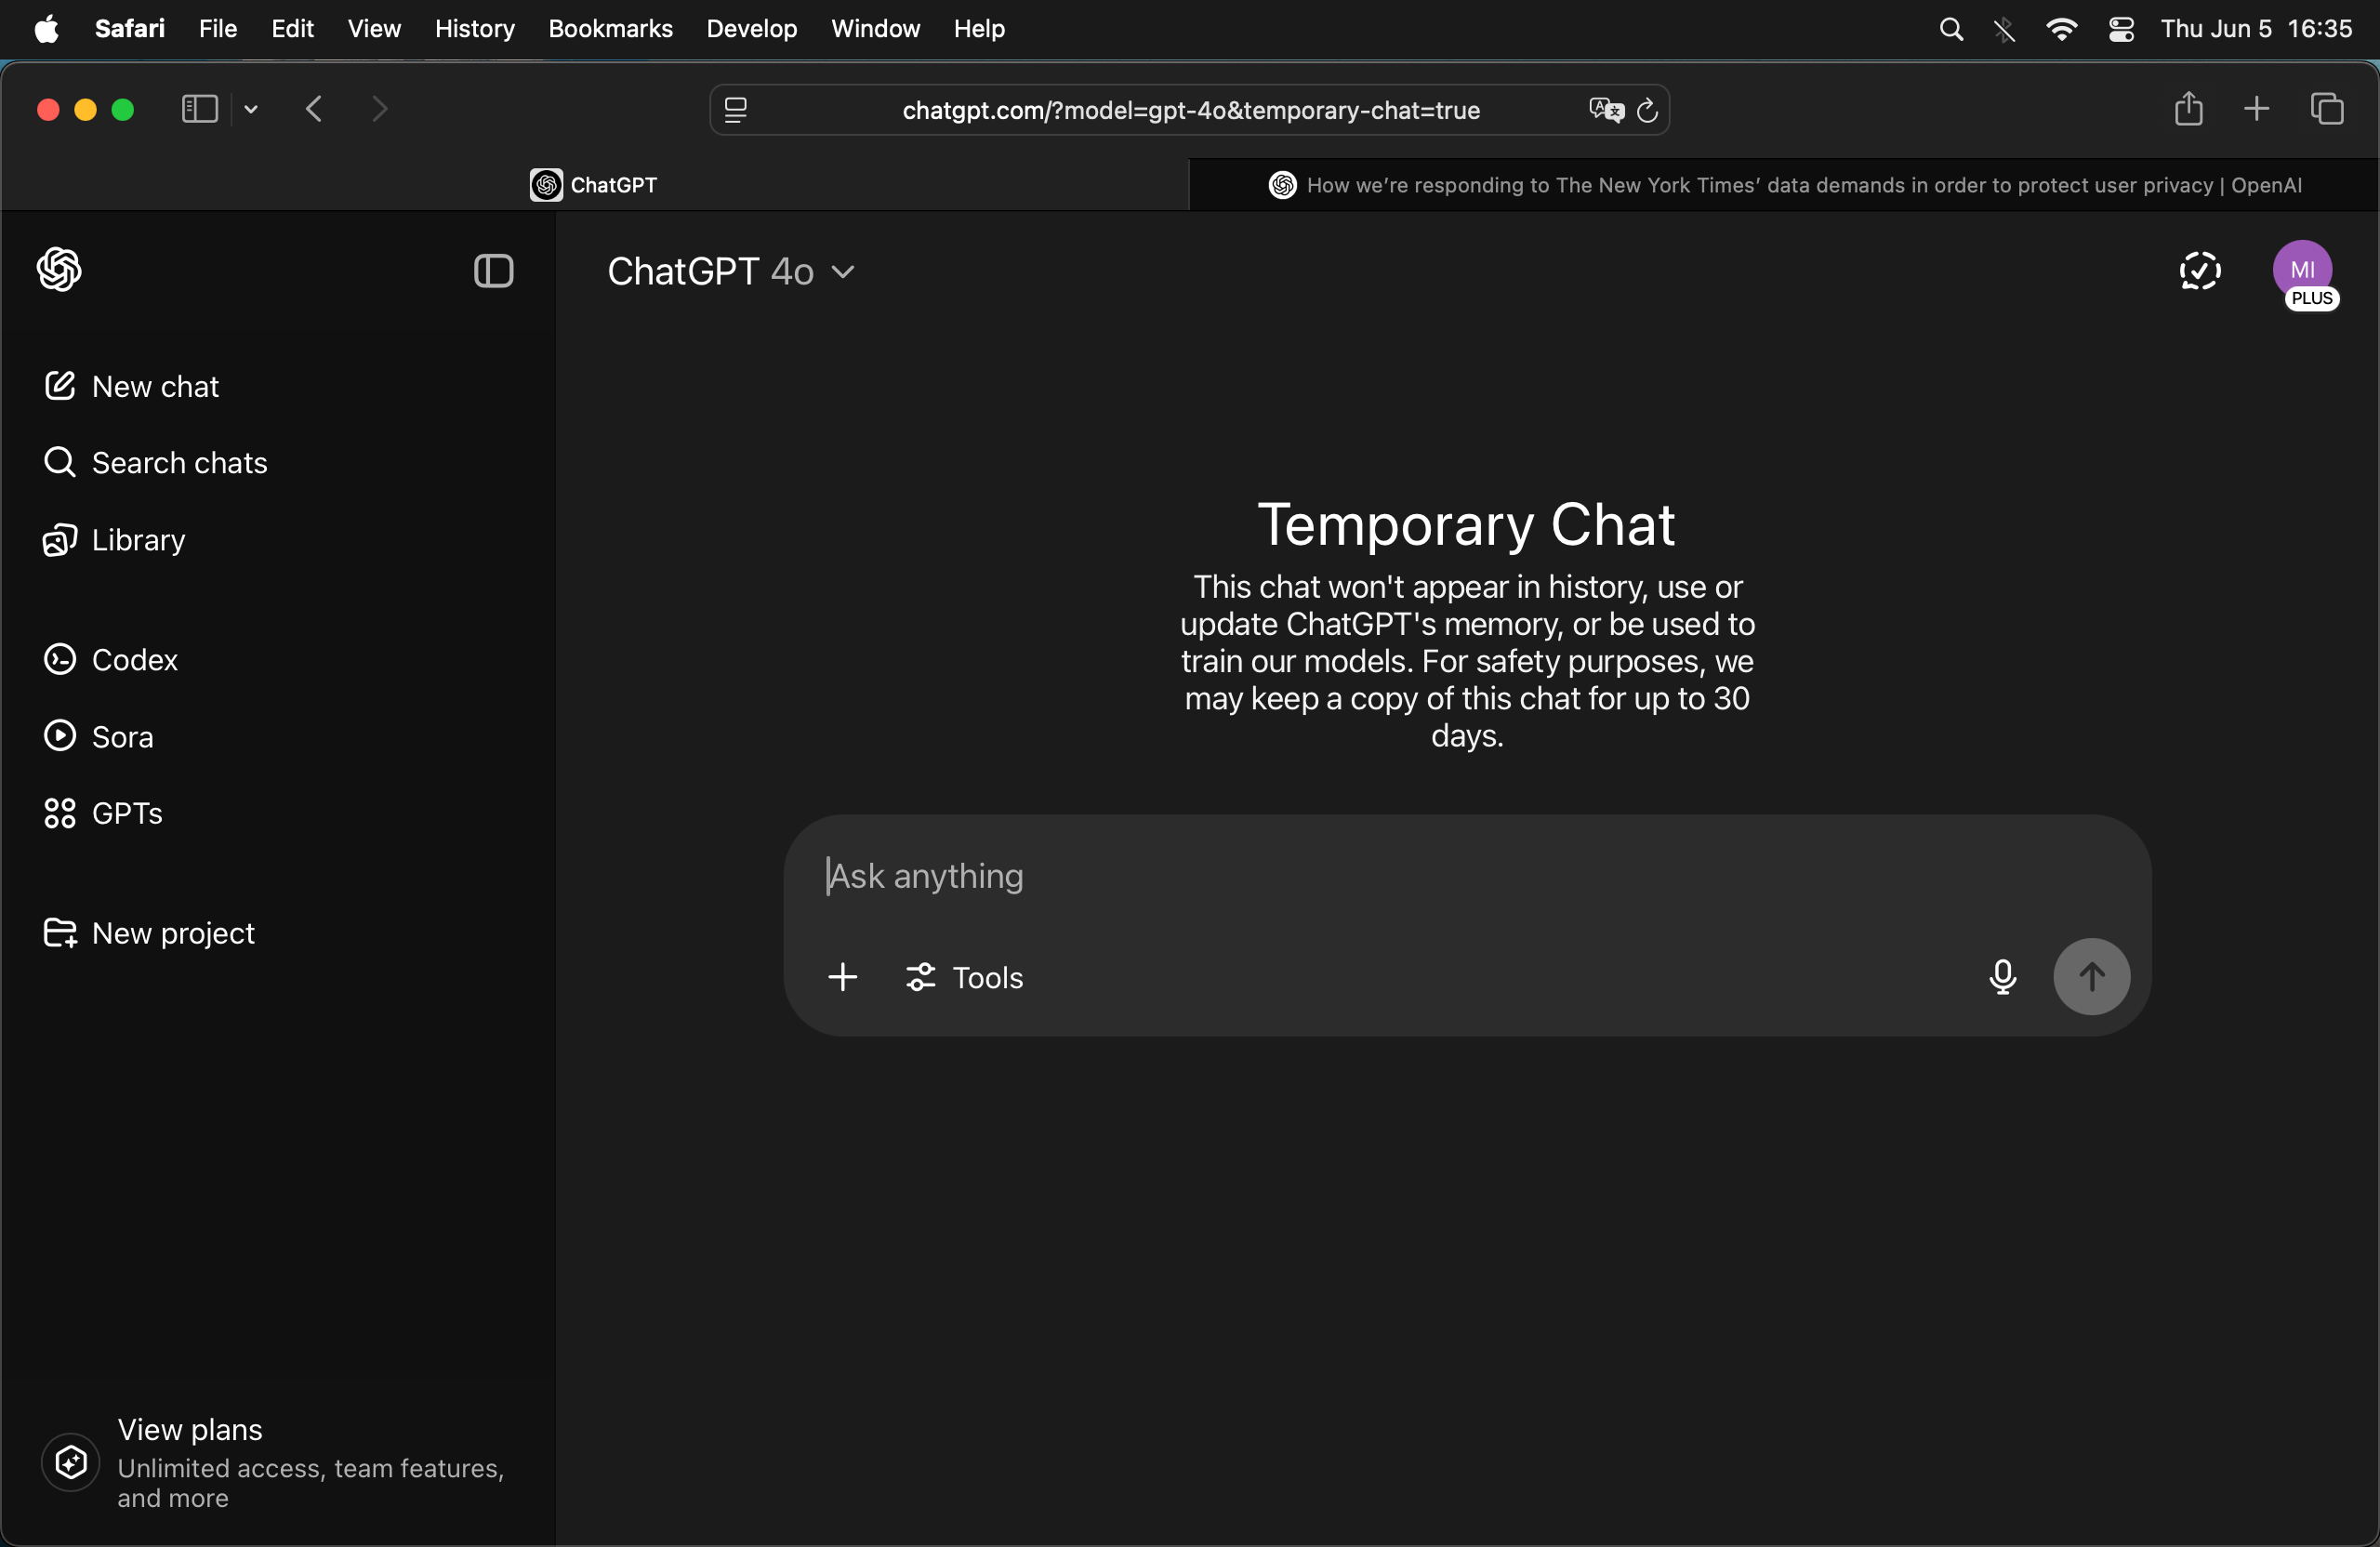Click the address bar URL
The height and width of the screenshot is (1547, 2380).
point(1190,110)
